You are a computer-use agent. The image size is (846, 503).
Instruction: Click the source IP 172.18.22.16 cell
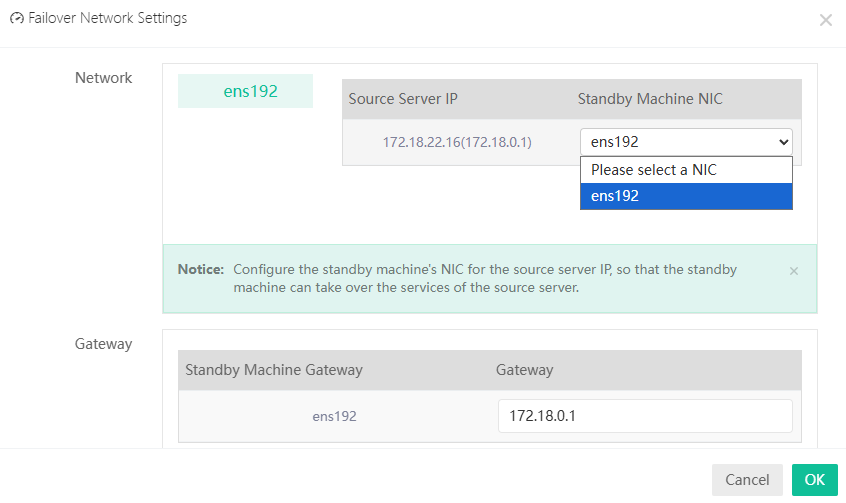pyautogui.click(x=456, y=142)
